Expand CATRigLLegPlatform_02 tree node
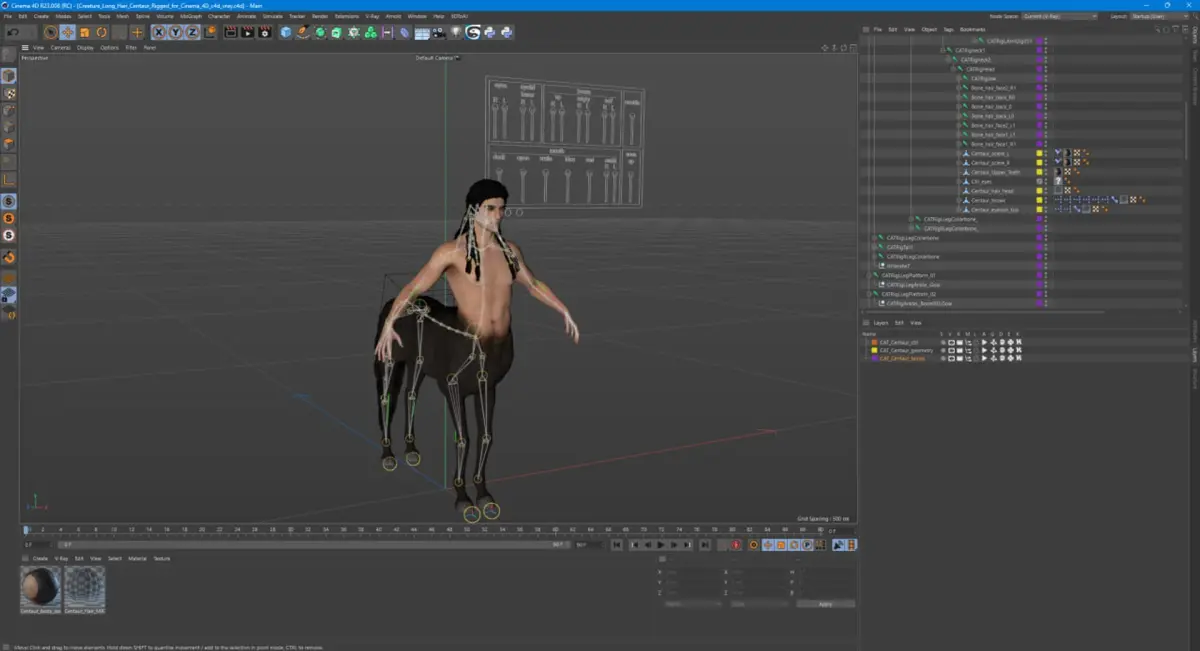 (x=870, y=294)
